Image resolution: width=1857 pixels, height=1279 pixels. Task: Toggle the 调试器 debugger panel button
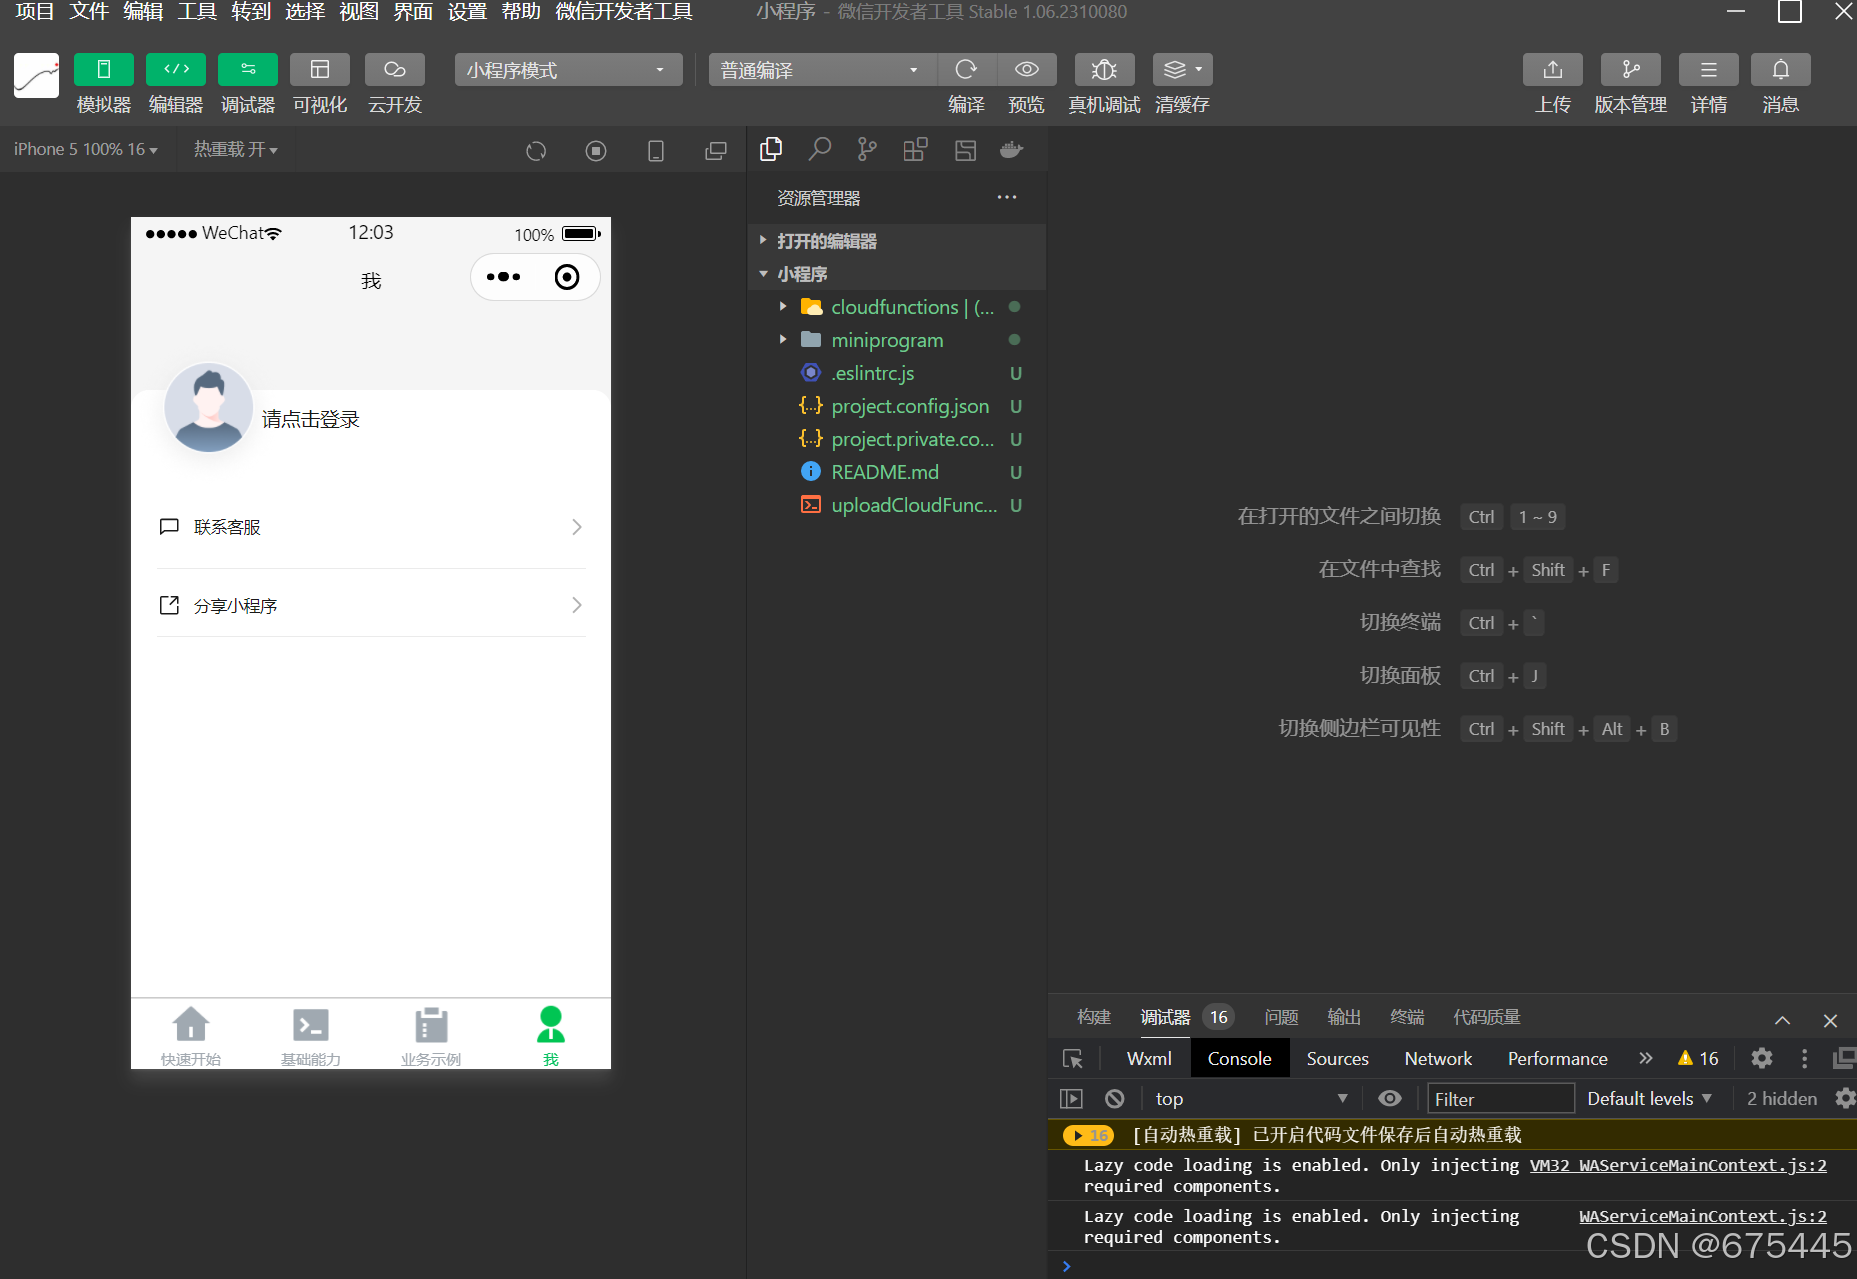point(248,69)
